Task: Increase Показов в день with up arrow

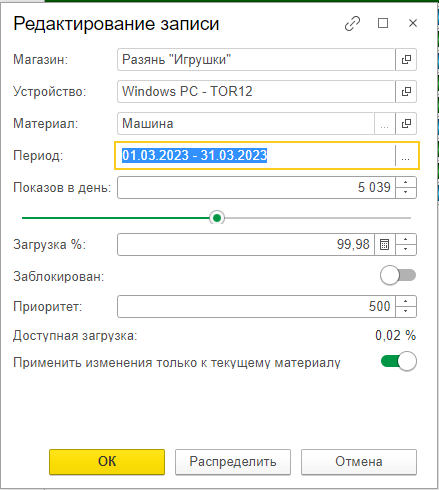Action: [x=406, y=182]
